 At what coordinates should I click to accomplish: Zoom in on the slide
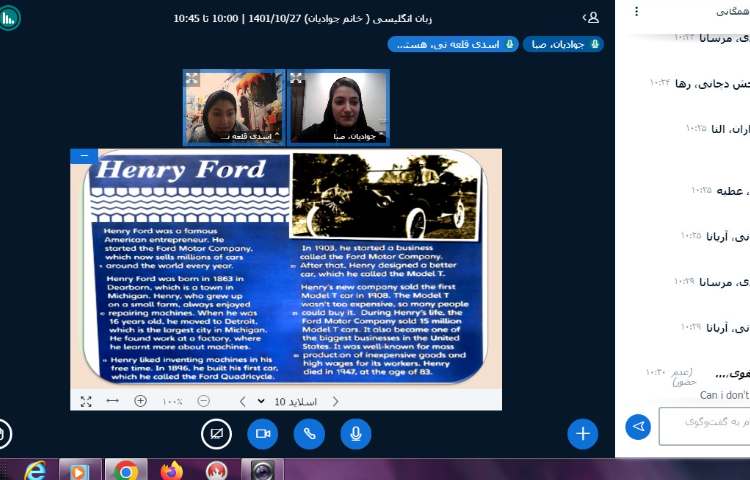coord(140,401)
